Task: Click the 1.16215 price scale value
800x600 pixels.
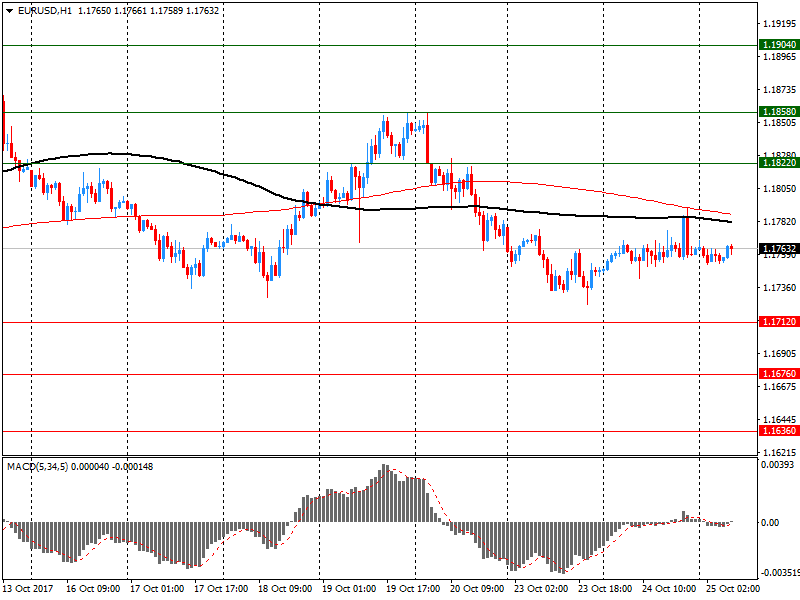Action: coord(779,453)
